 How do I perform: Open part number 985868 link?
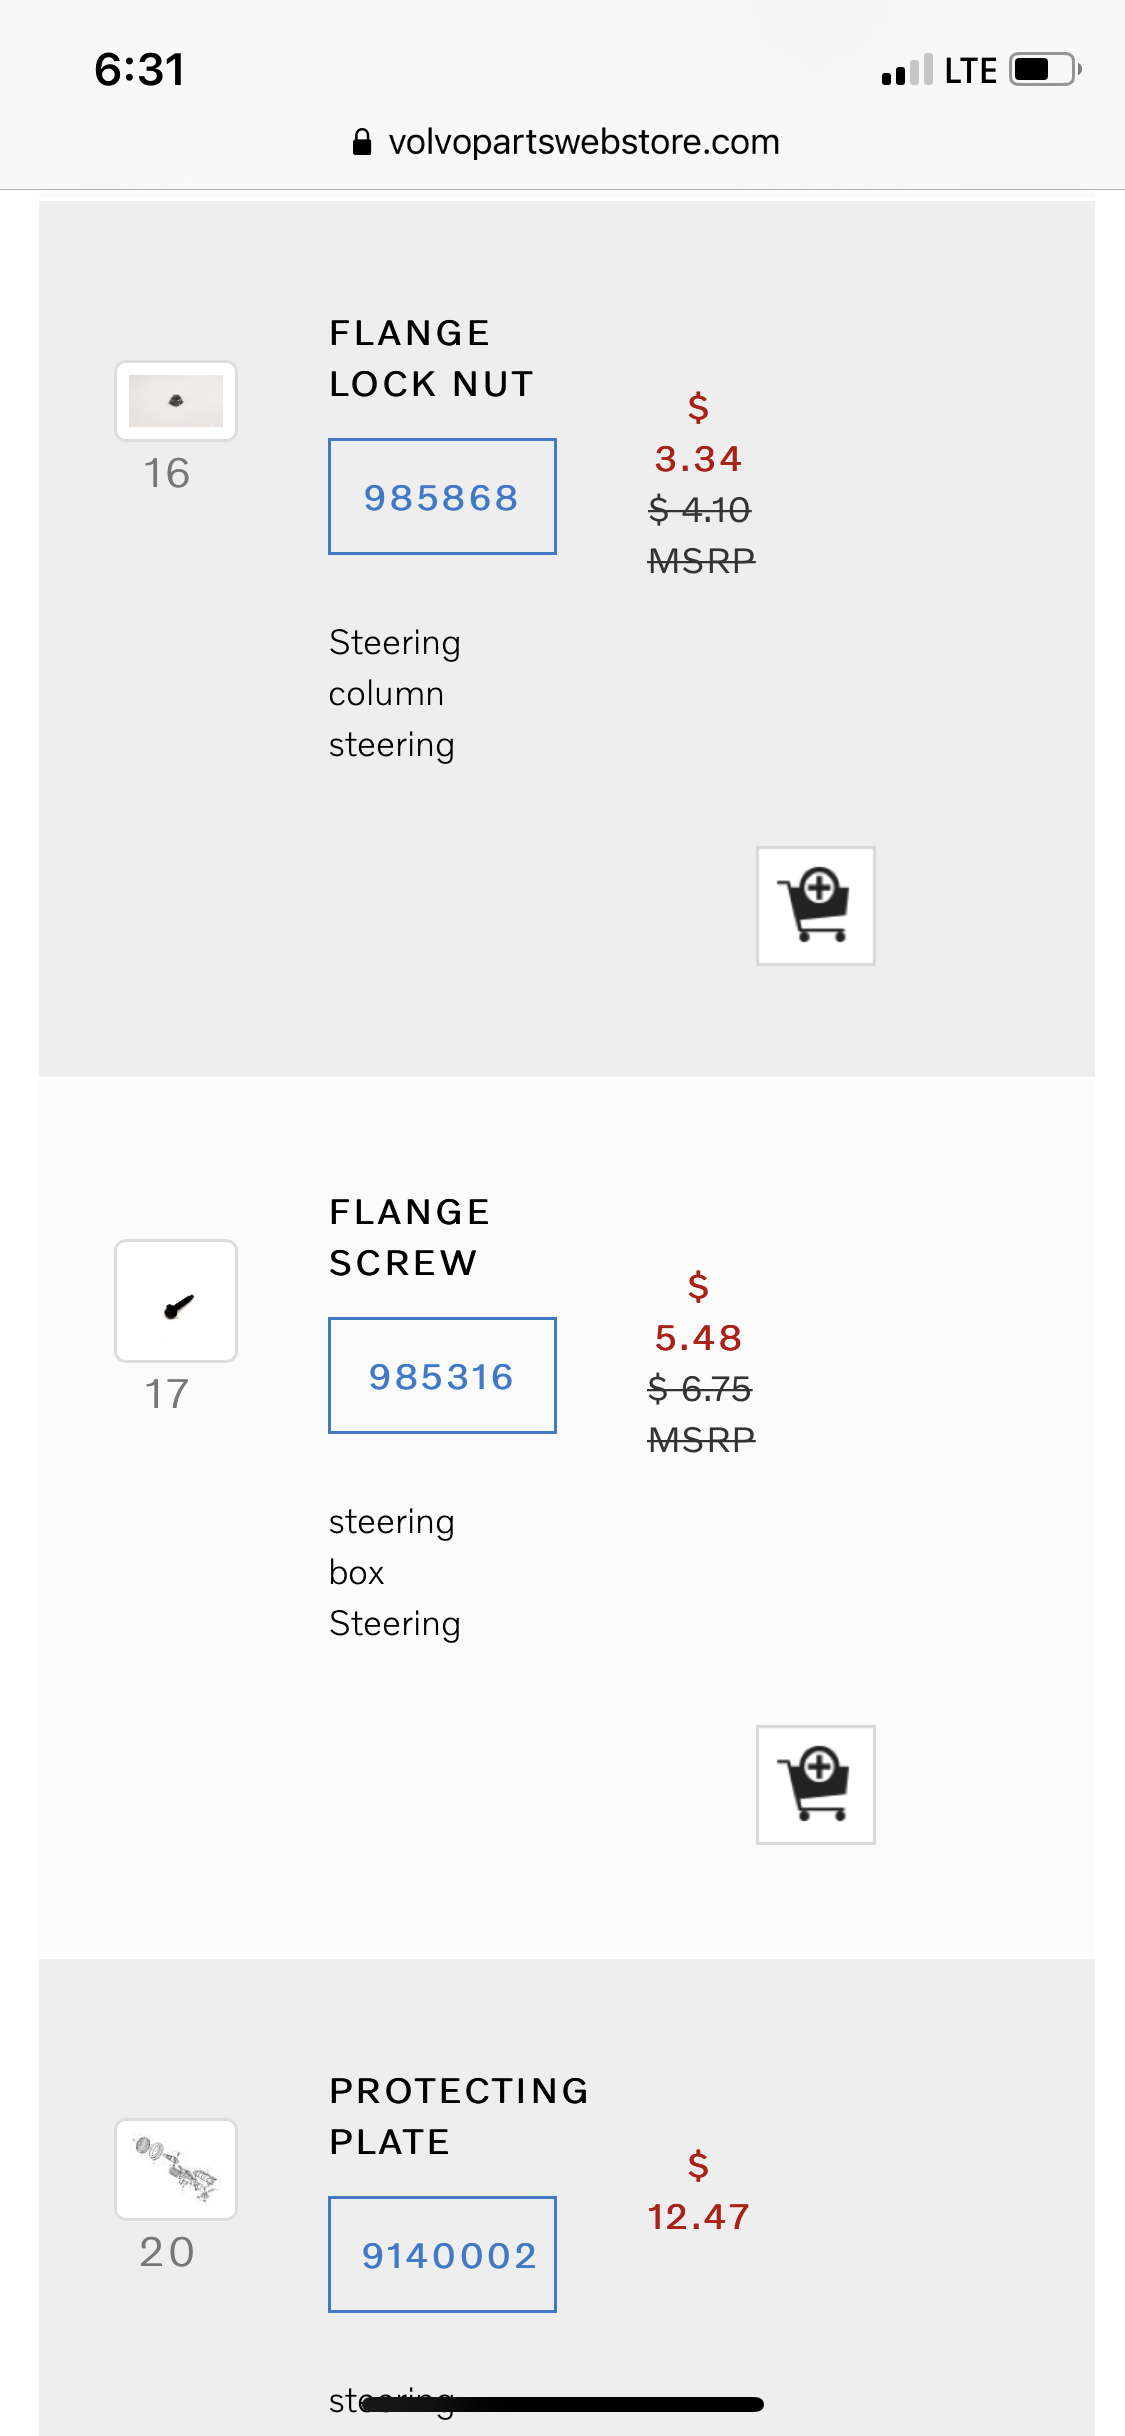pyautogui.click(x=442, y=497)
